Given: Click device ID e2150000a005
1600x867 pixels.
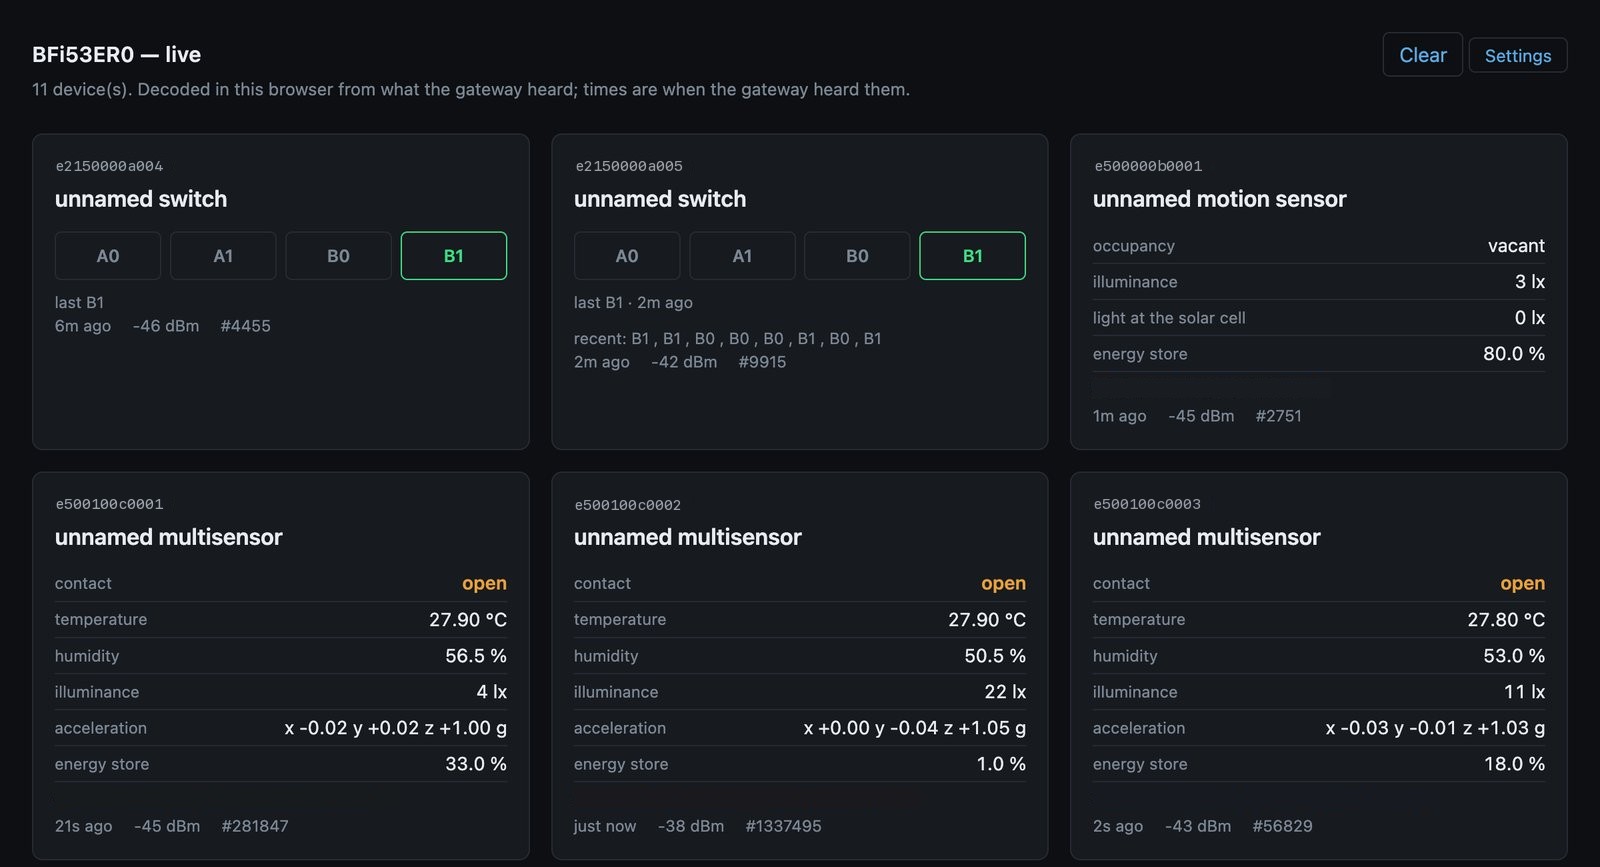Looking at the screenshot, I should pos(629,166).
